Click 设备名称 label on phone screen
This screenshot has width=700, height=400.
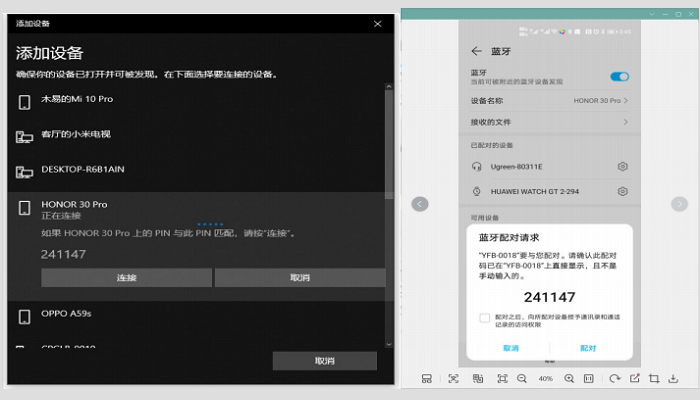pyautogui.click(x=487, y=101)
